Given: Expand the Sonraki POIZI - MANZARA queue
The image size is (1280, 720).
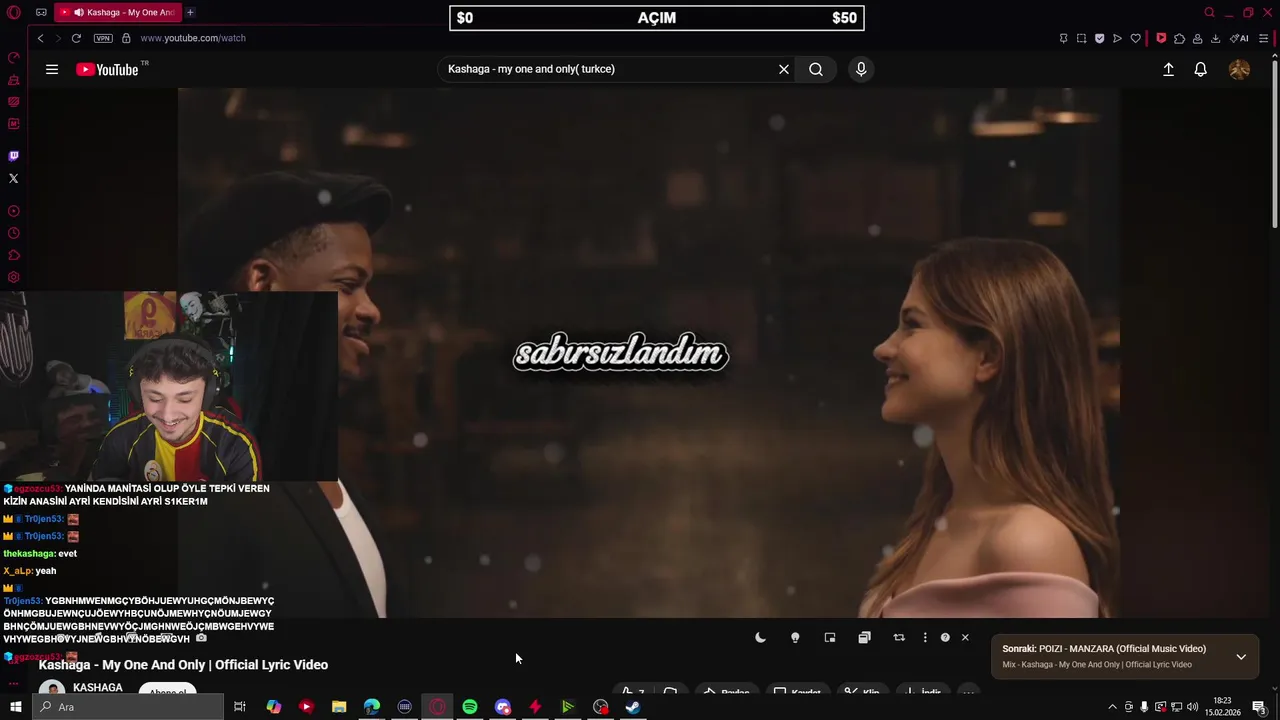Looking at the screenshot, I should (x=1241, y=657).
